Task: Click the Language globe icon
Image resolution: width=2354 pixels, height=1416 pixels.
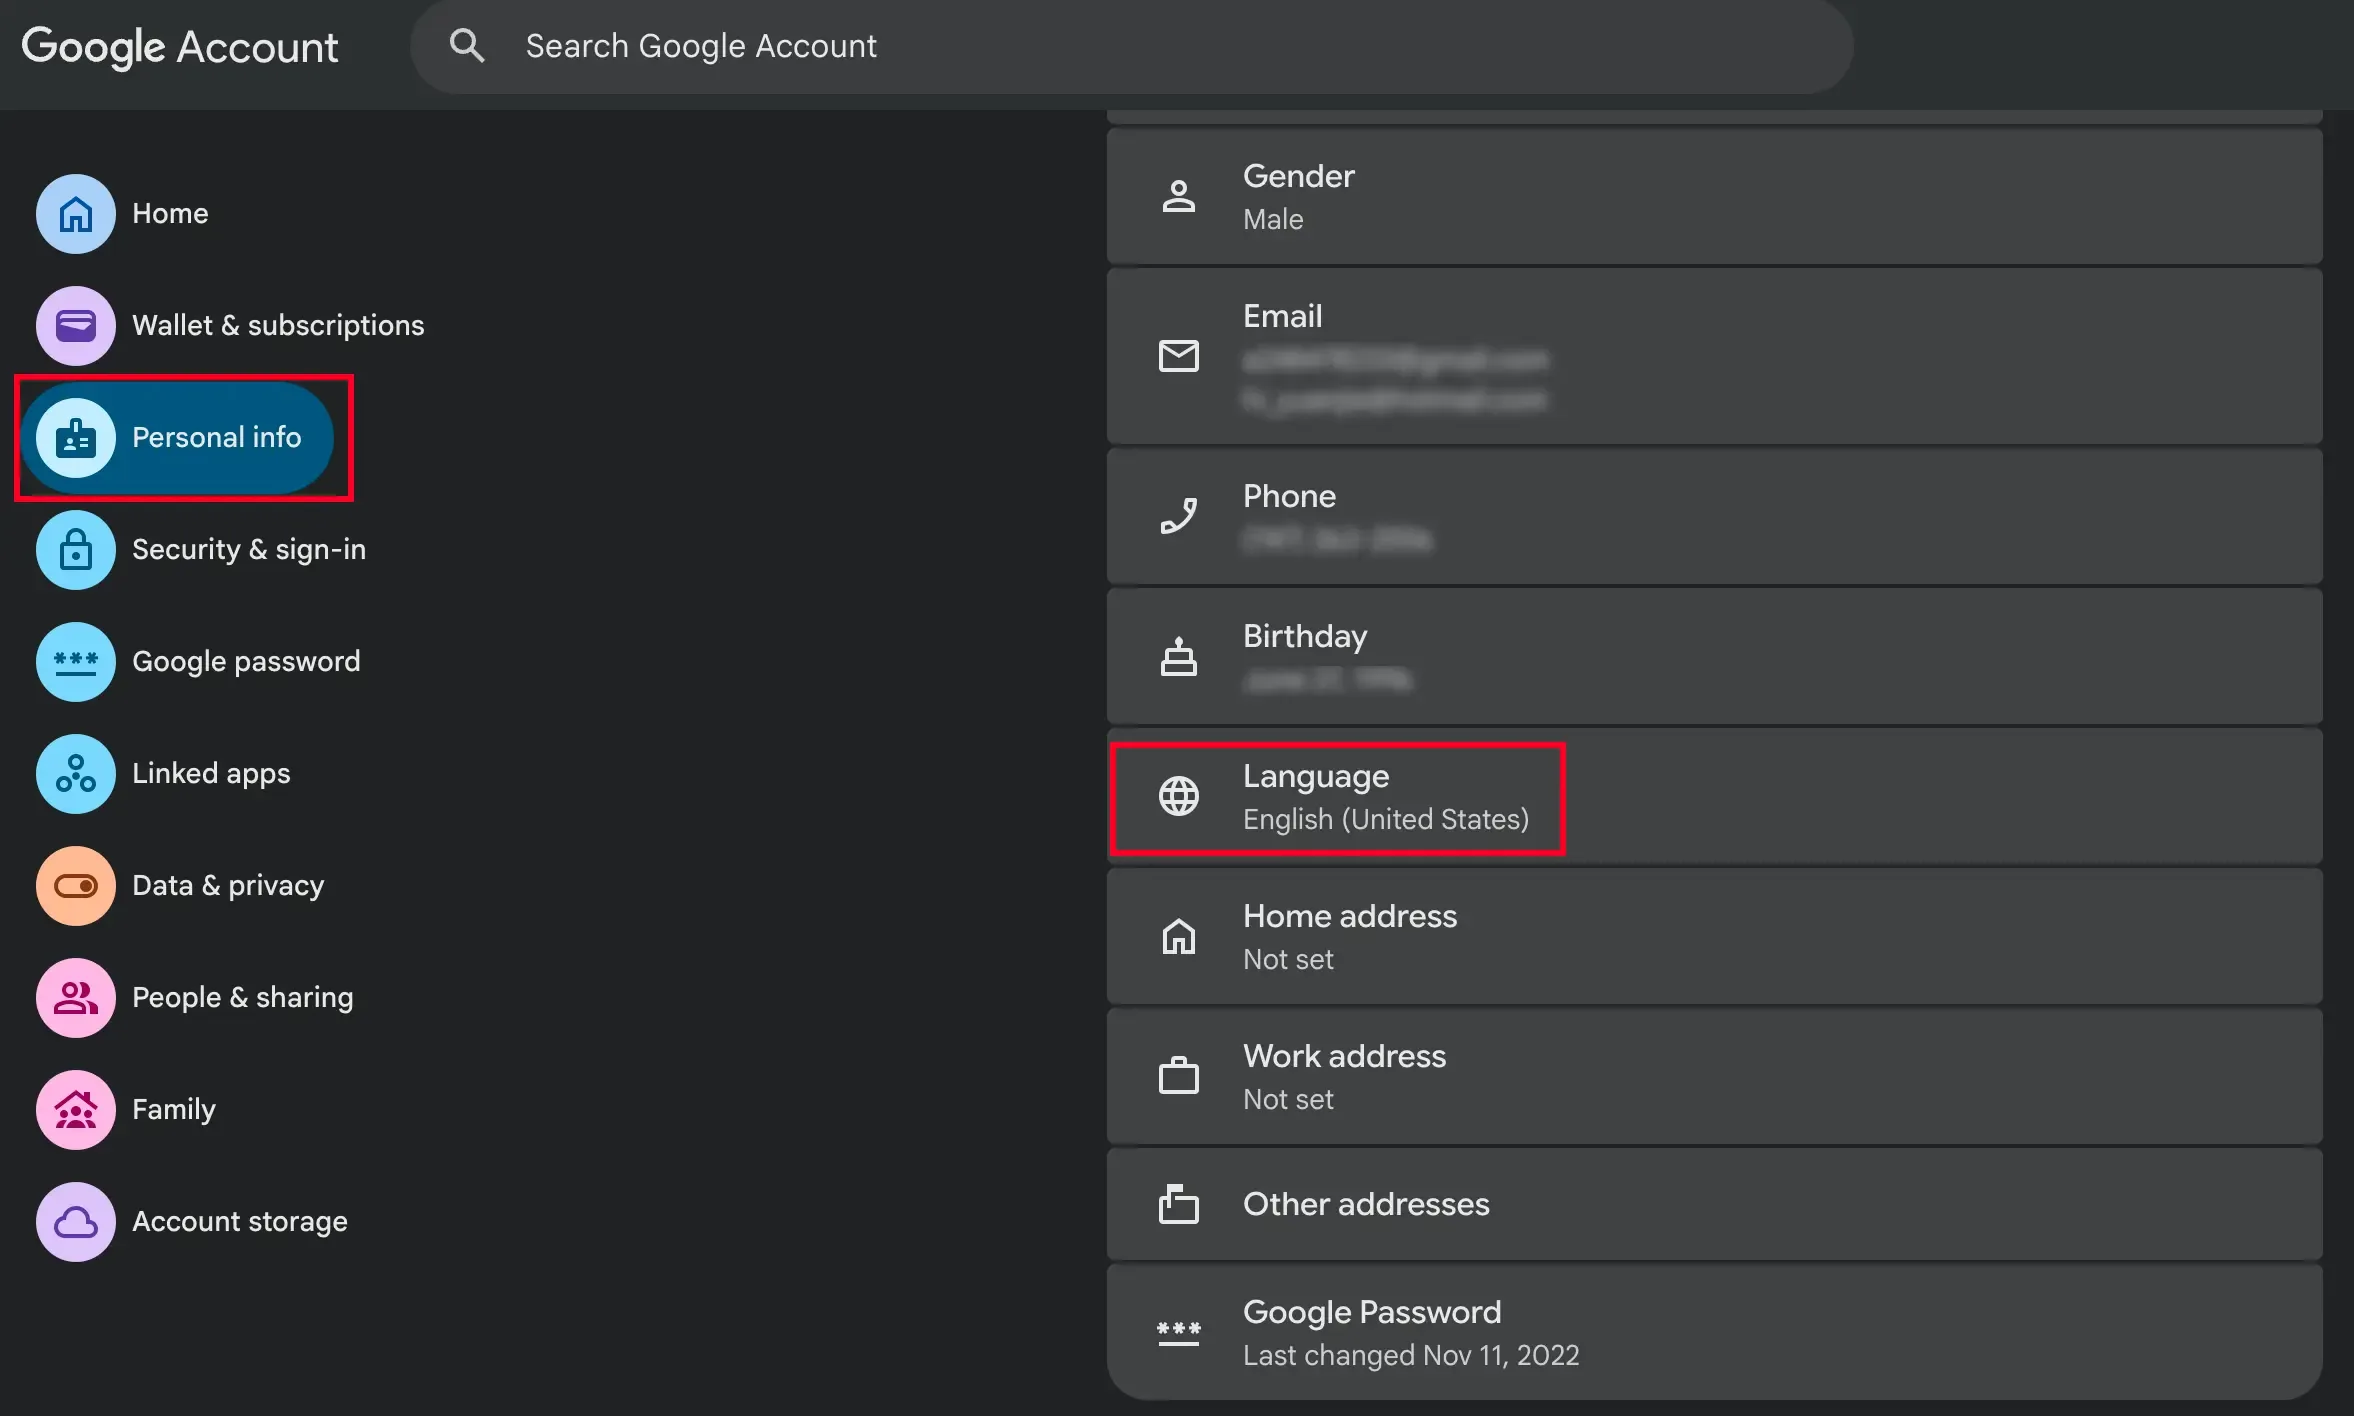Action: pyautogui.click(x=1179, y=796)
